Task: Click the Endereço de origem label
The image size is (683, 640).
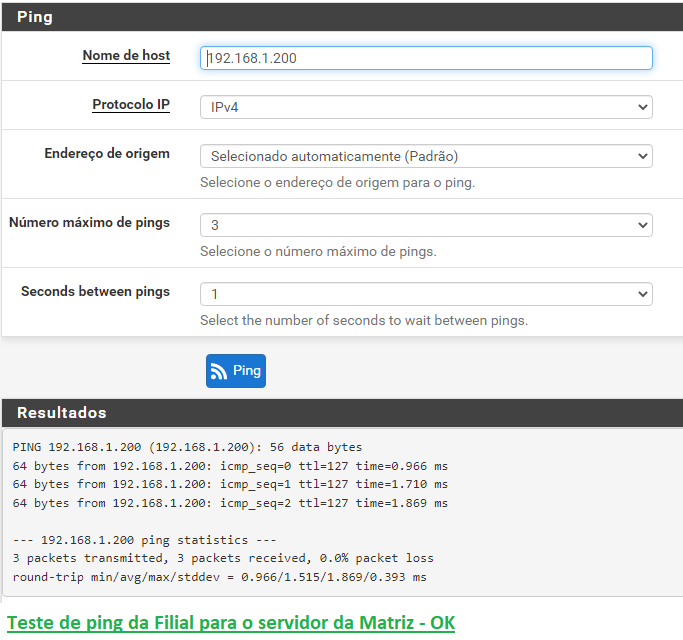Action: (x=107, y=154)
